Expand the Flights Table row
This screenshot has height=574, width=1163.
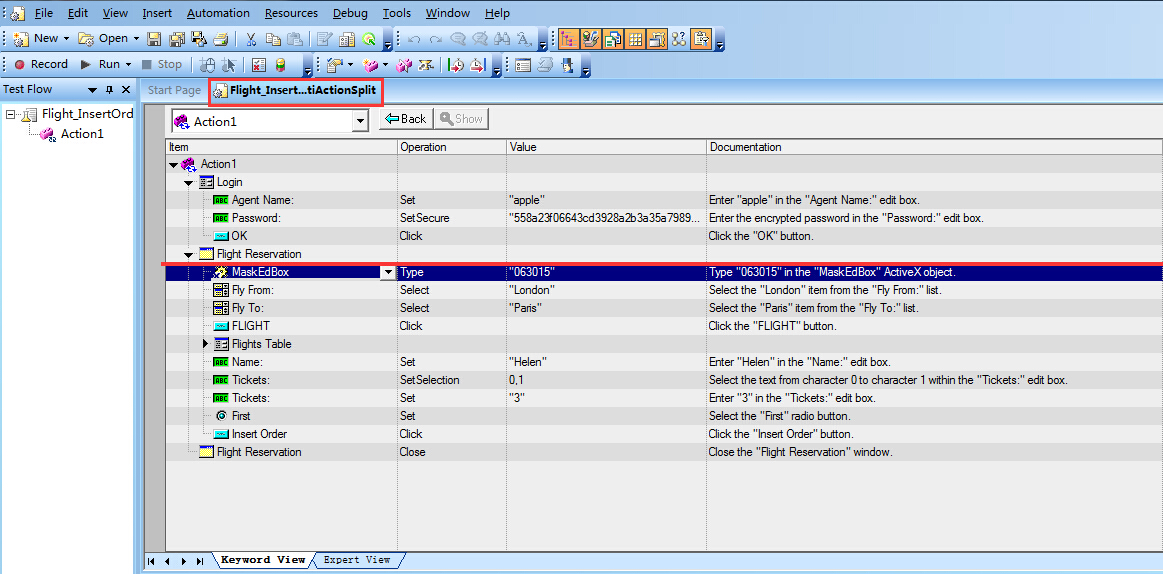click(206, 344)
